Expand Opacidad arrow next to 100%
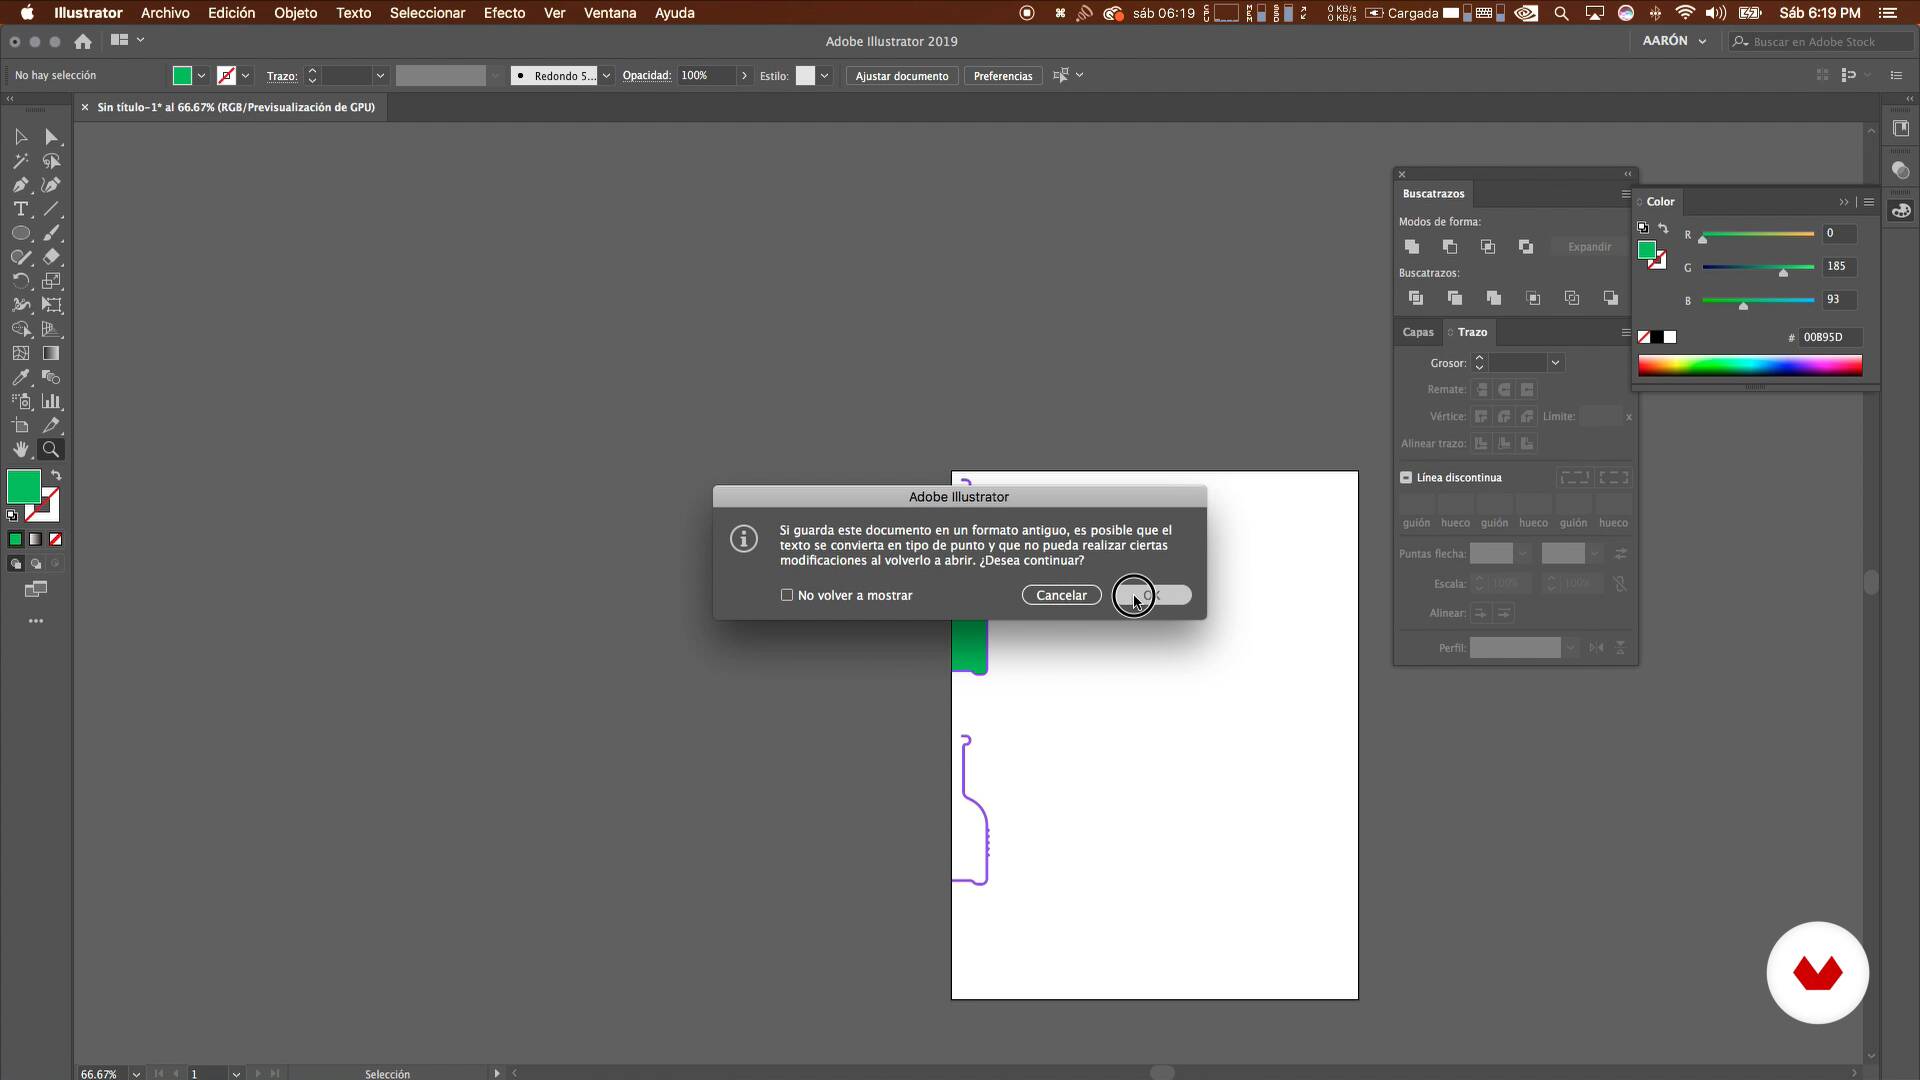1920x1080 pixels. [x=744, y=76]
